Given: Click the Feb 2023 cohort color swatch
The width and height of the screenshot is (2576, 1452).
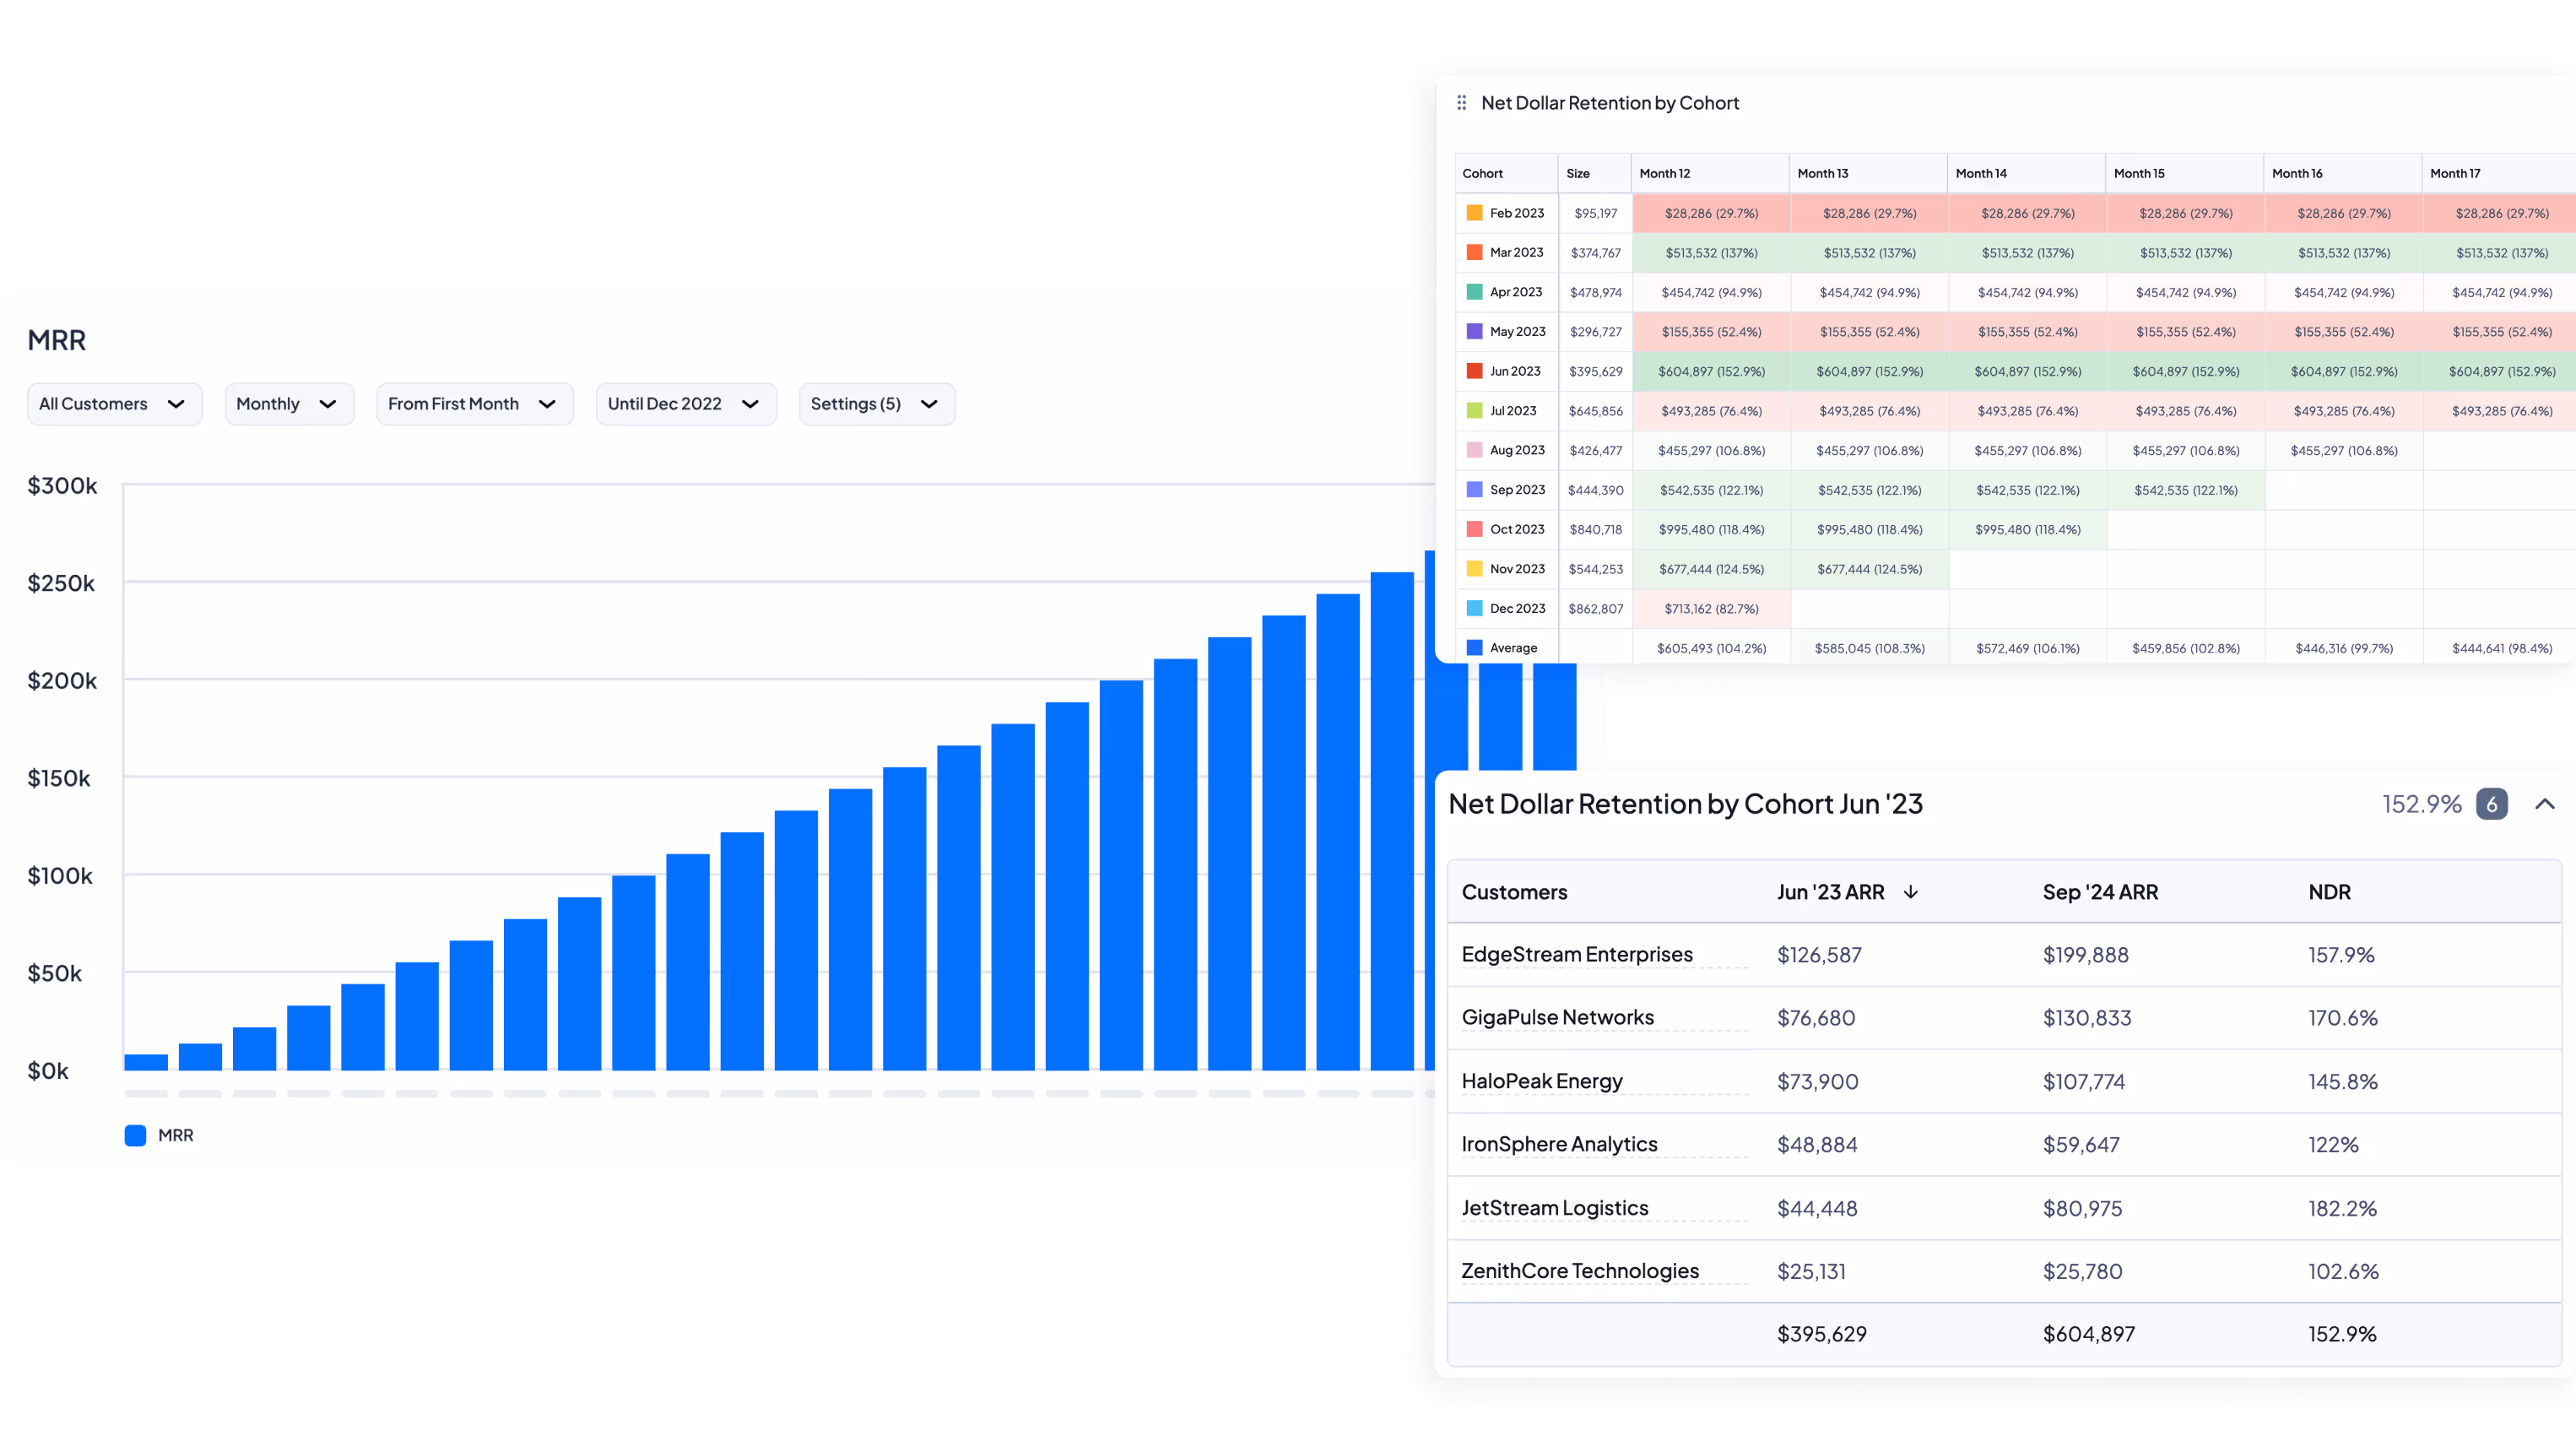Looking at the screenshot, I should (x=1474, y=213).
